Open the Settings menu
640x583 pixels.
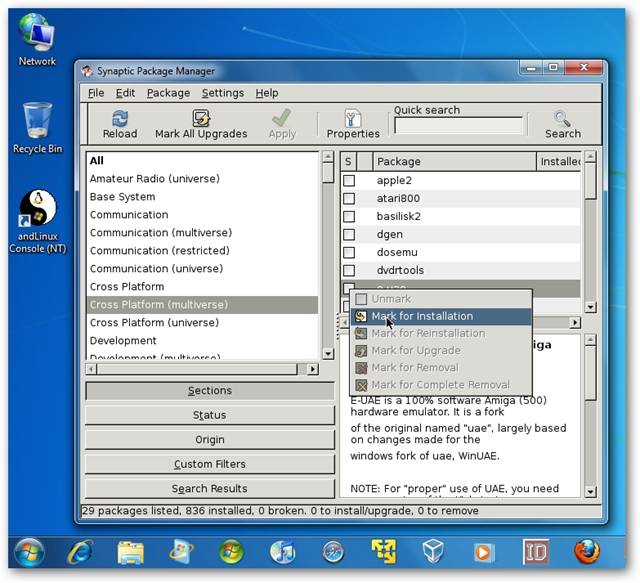click(x=222, y=93)
